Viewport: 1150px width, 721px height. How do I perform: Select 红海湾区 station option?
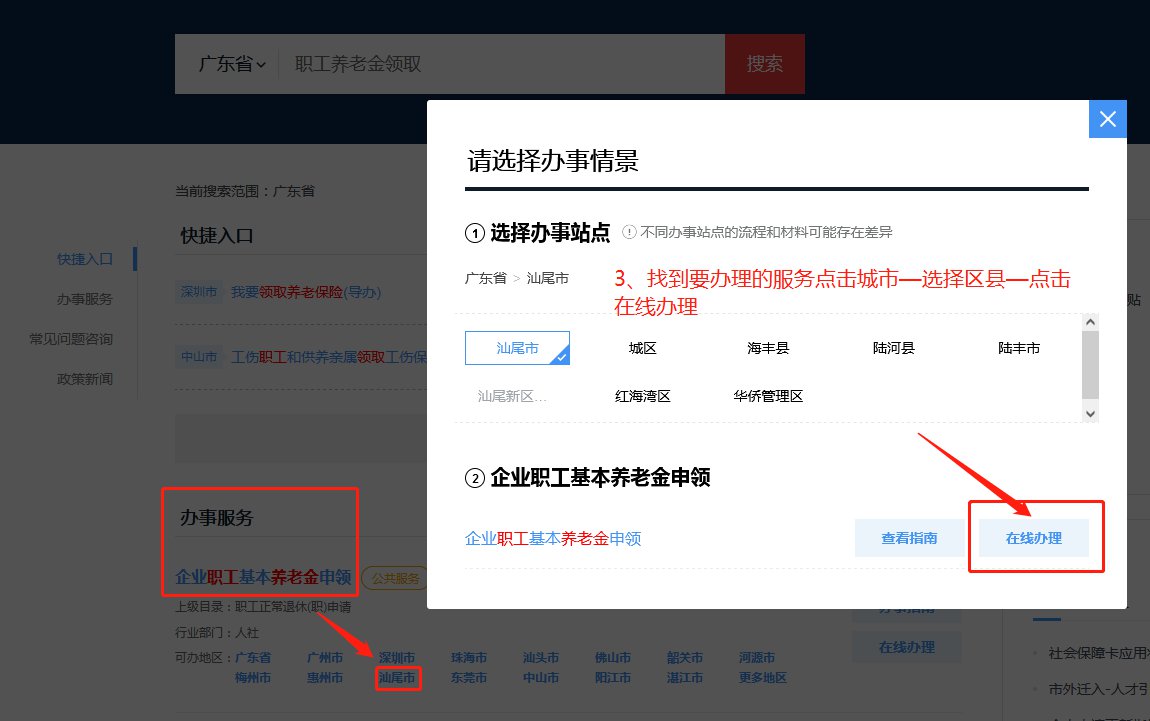pos(642,396)
